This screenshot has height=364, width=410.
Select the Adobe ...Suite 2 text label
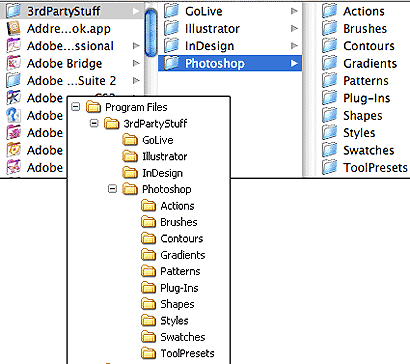coord(71,81)
